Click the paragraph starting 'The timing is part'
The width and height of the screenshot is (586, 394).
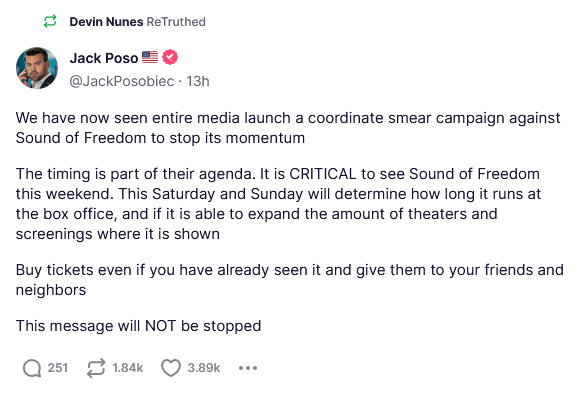tap(278, 204)
